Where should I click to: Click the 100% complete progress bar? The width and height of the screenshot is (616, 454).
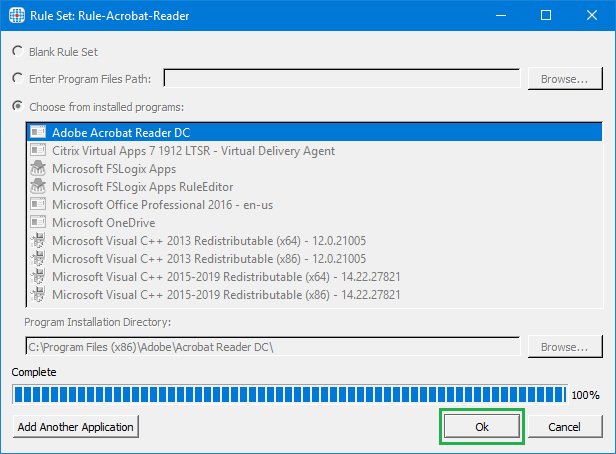[290, 394]
